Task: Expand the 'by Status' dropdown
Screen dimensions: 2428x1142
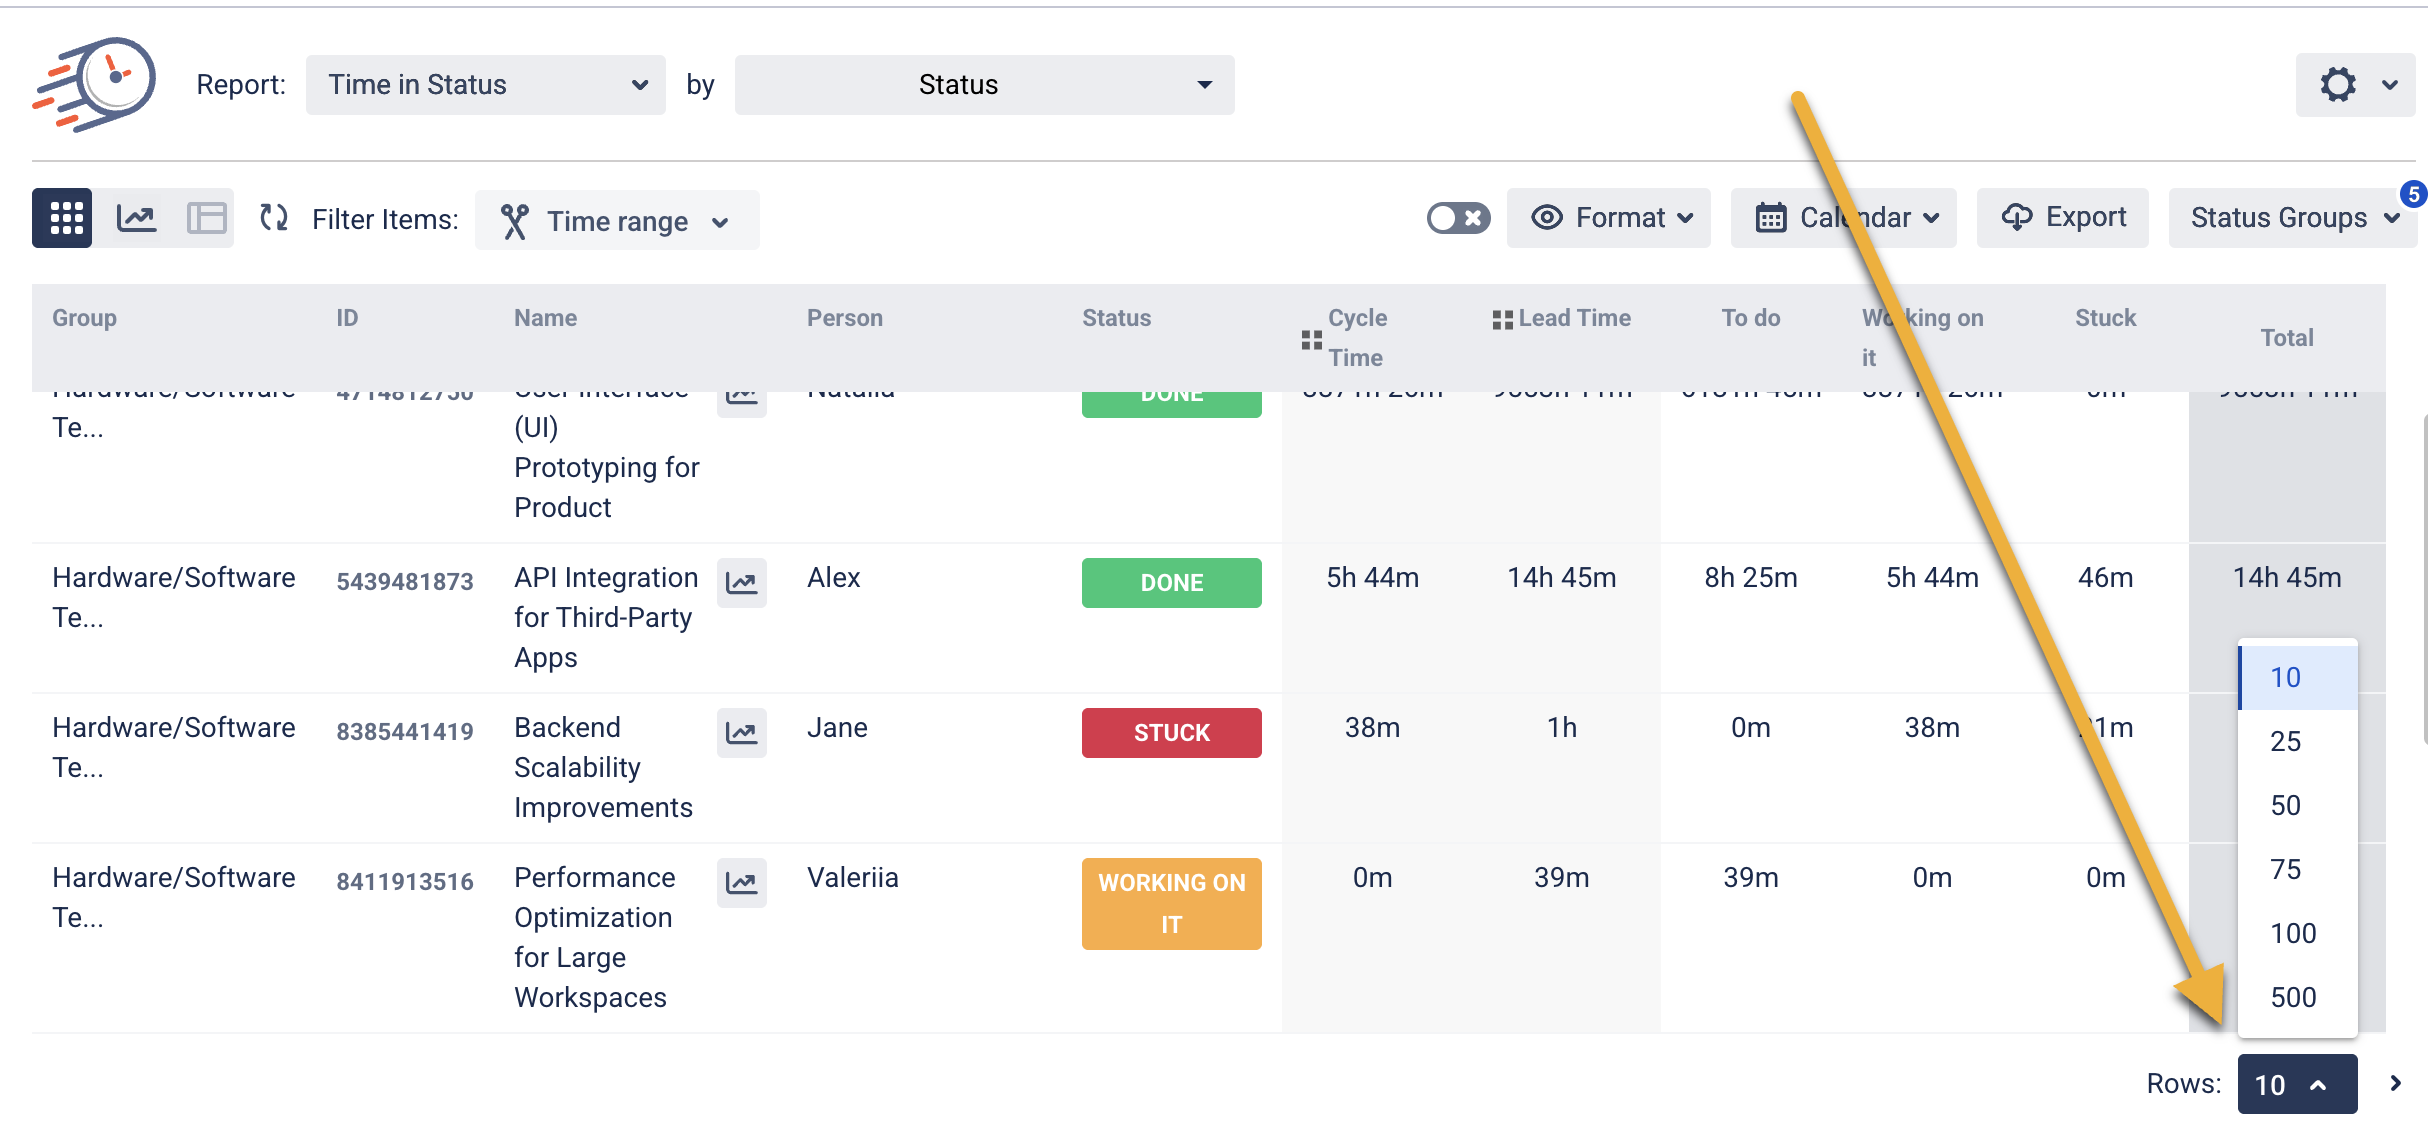Action: pos(984,85)
